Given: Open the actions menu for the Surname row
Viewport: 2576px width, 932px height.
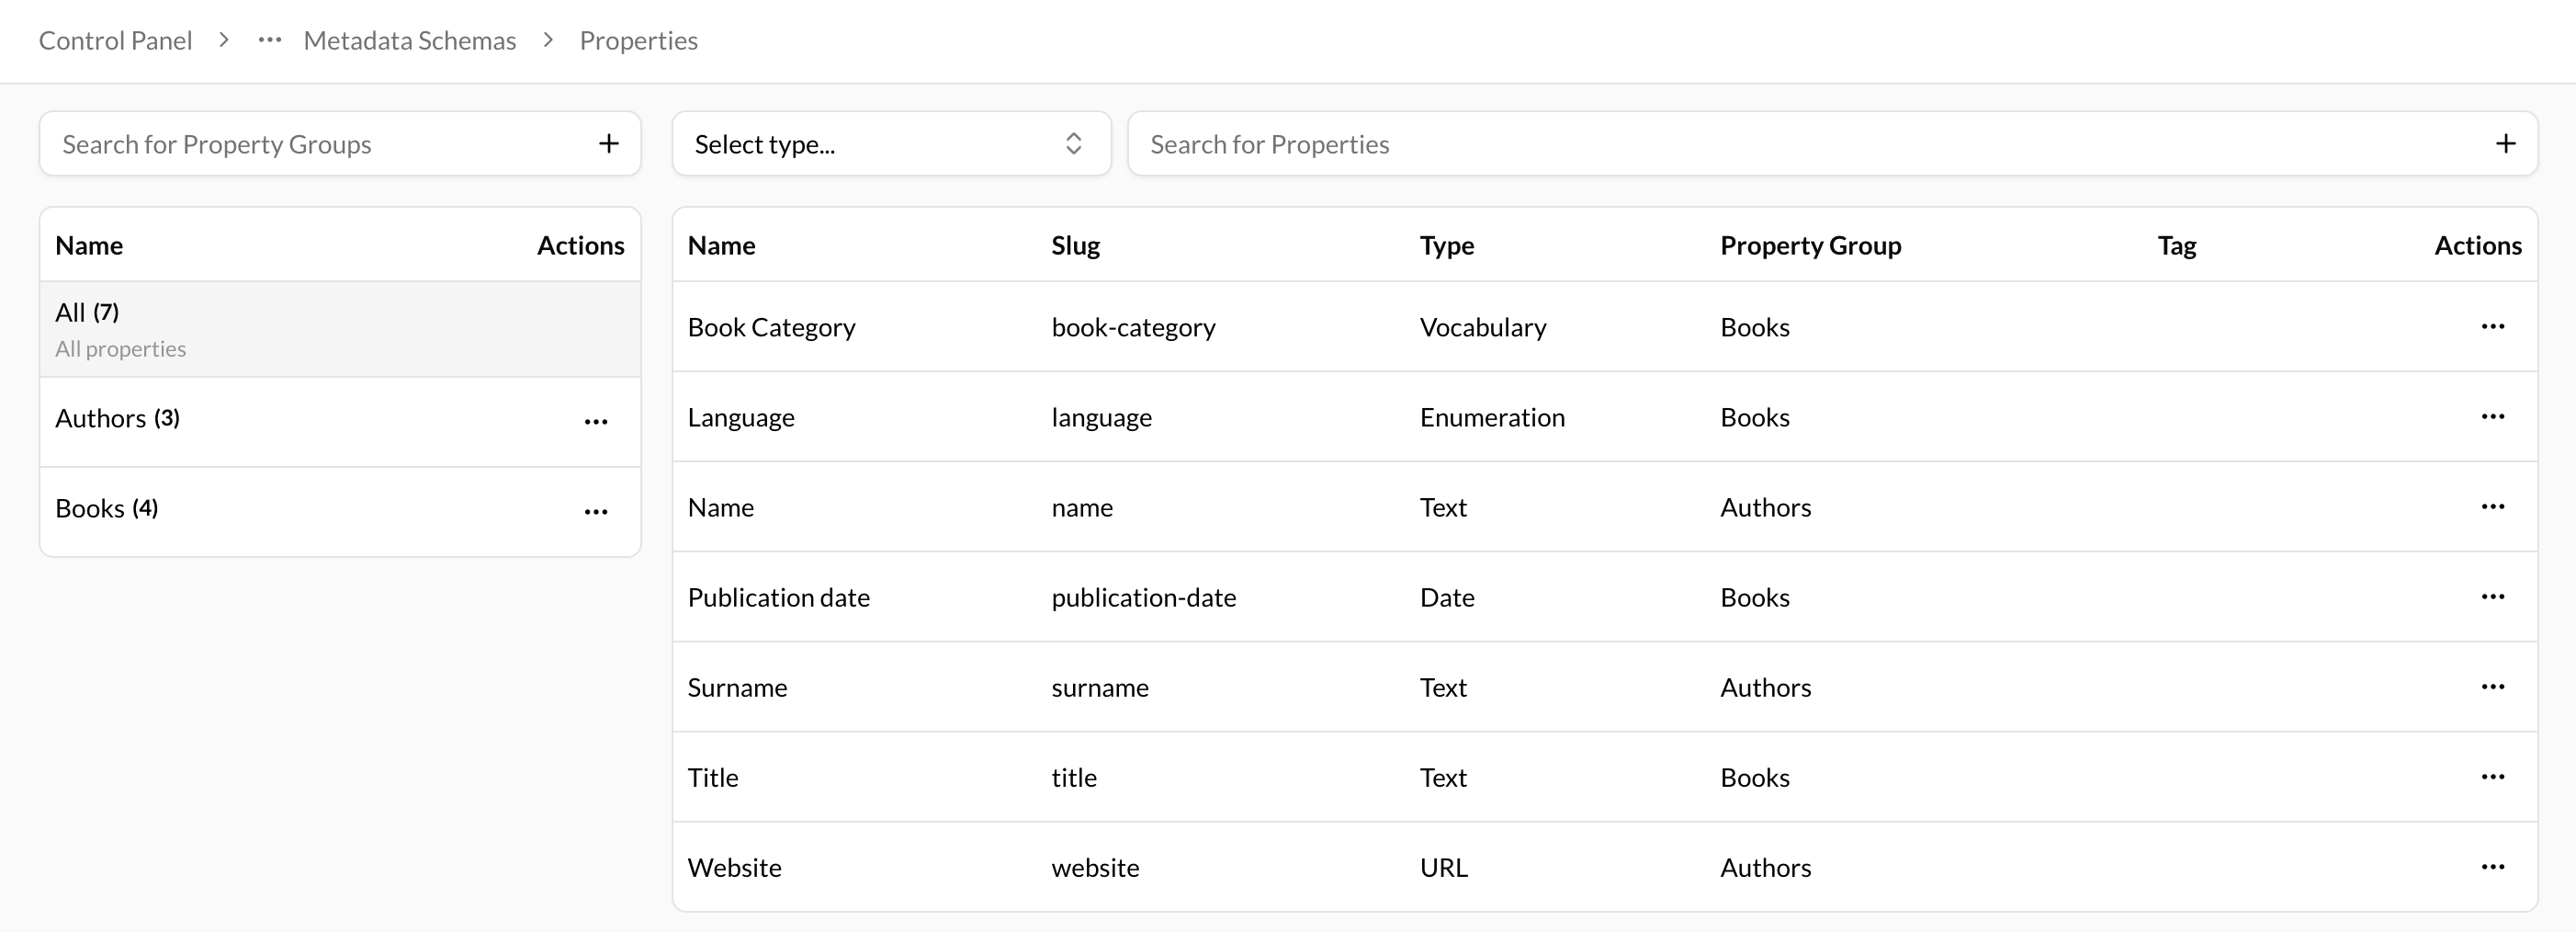Looking at the screenshot, I should (x=2494, y=686).
